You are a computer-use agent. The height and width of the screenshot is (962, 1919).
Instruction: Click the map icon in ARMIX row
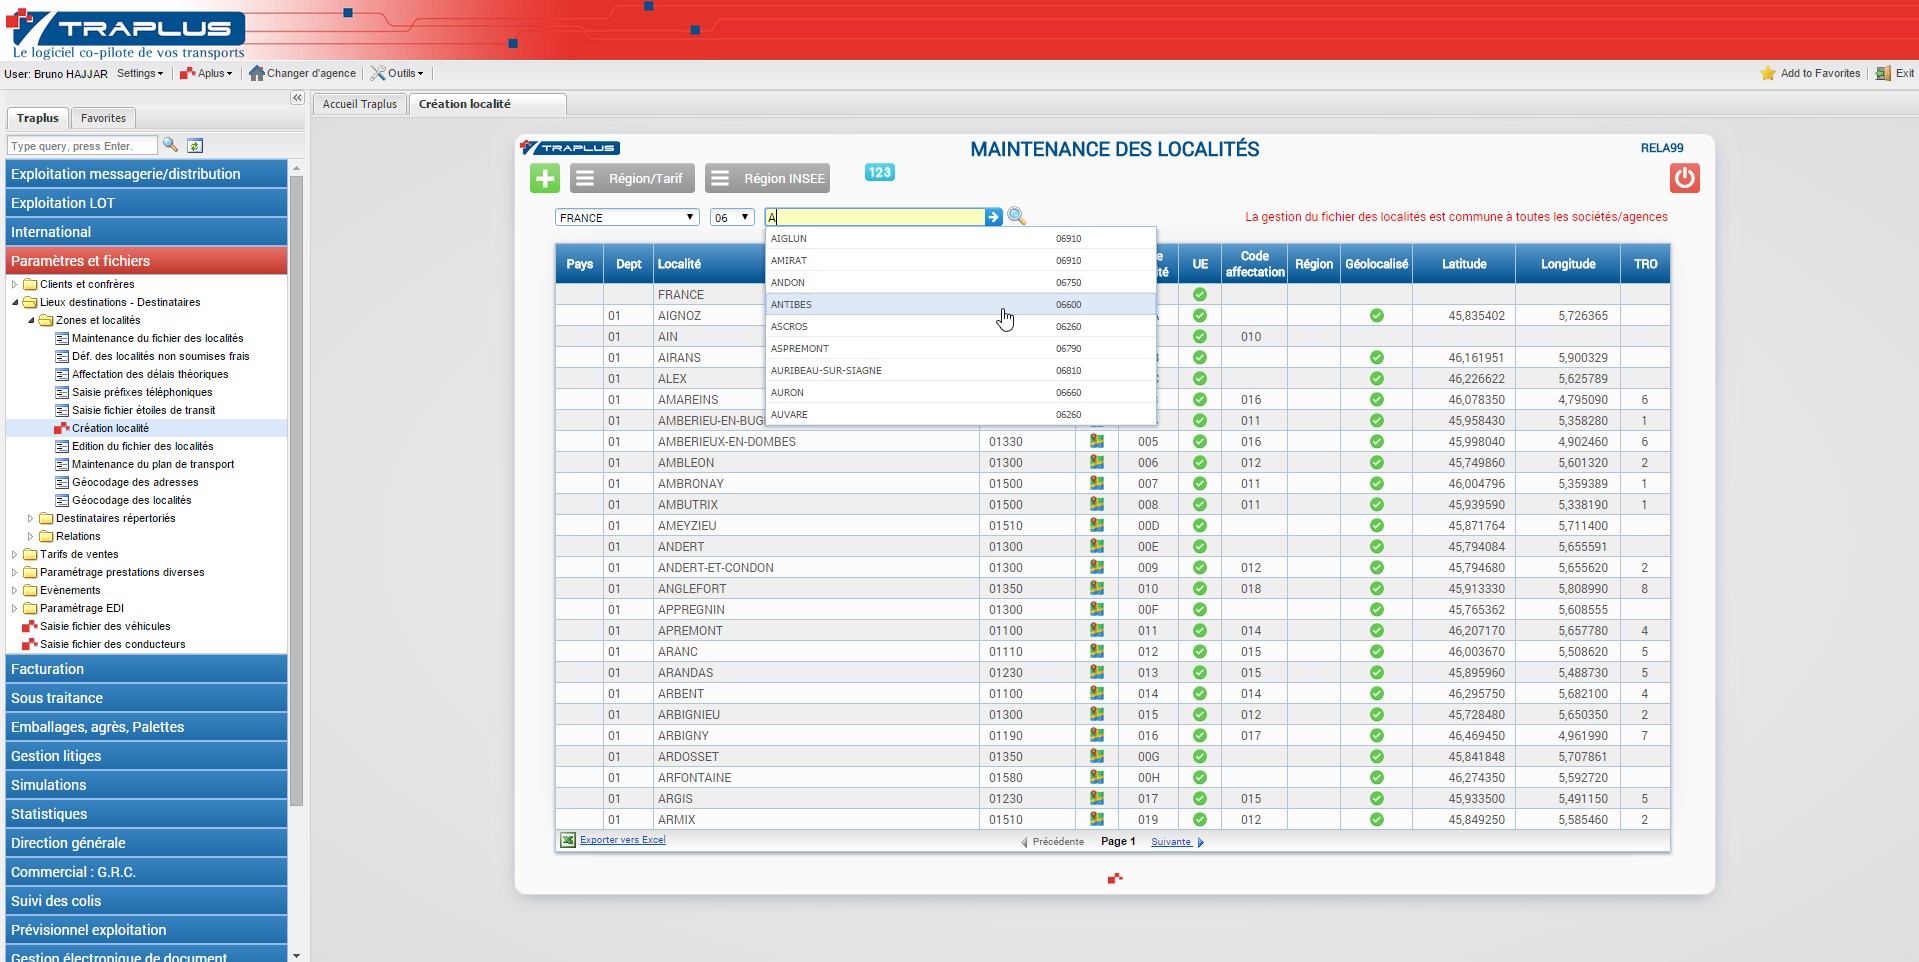point(1097,819)
